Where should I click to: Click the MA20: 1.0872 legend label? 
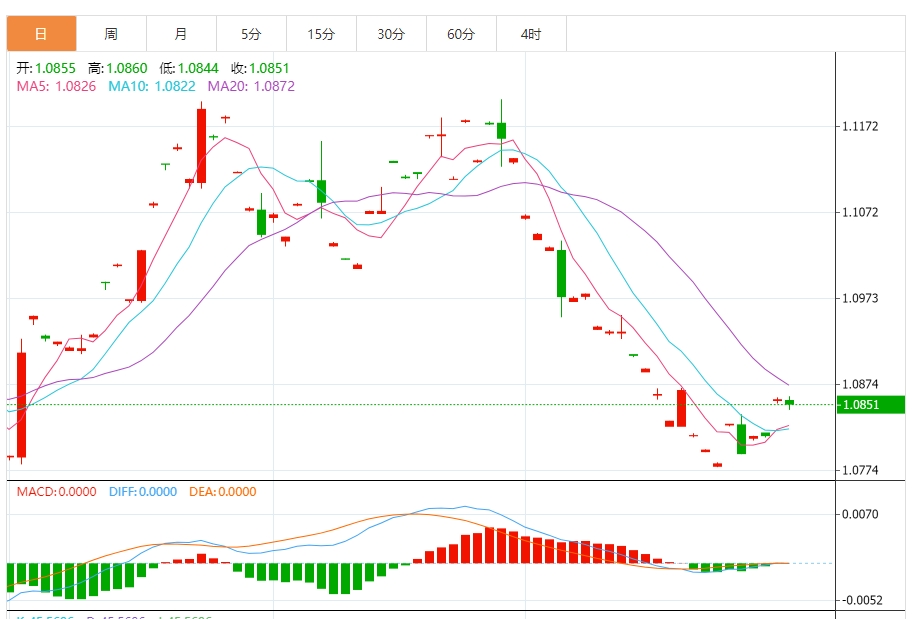pos(251,86)
